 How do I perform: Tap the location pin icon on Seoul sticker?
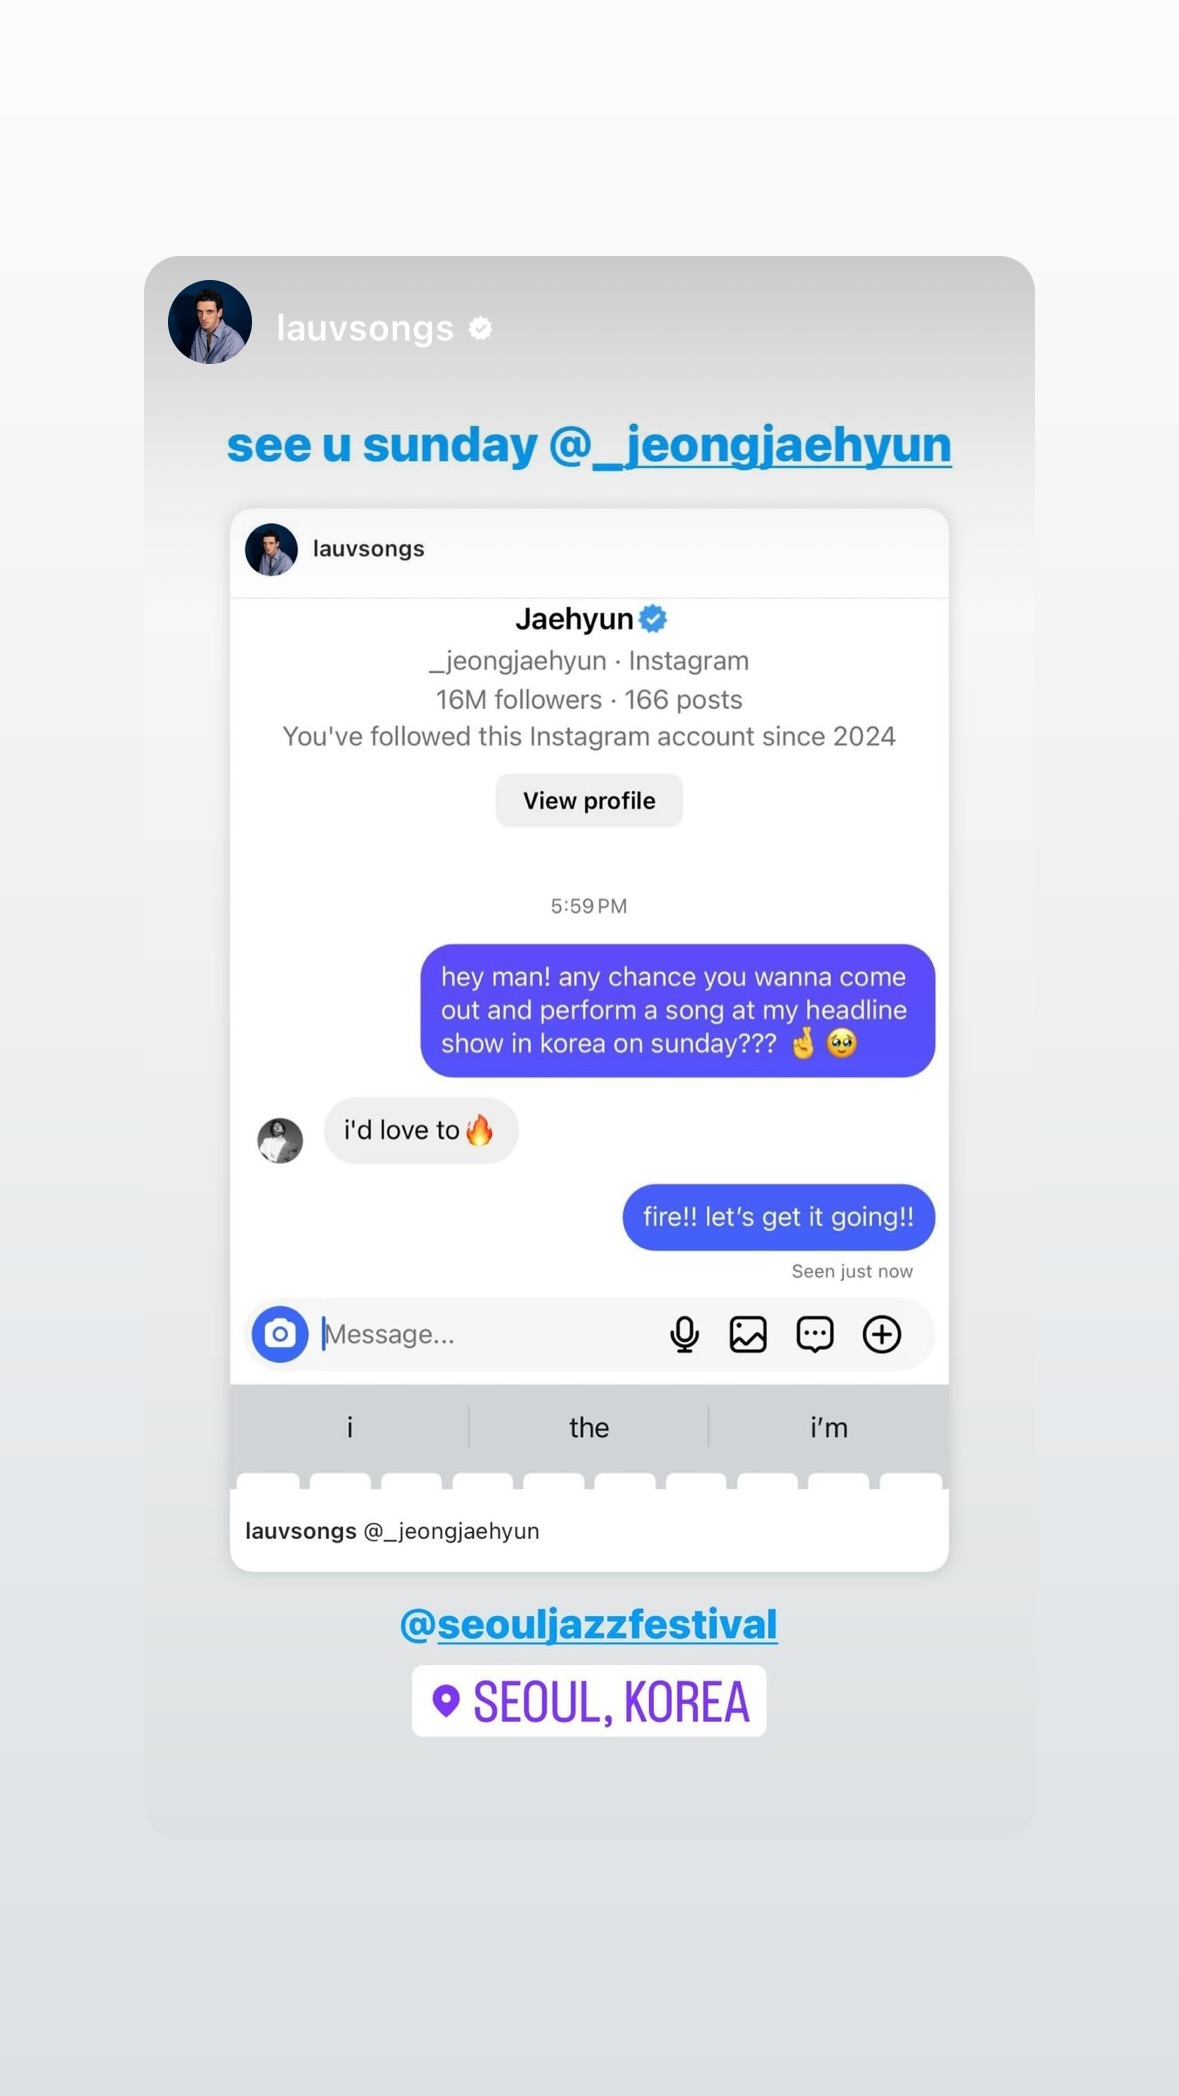[x=446, y=1700]
